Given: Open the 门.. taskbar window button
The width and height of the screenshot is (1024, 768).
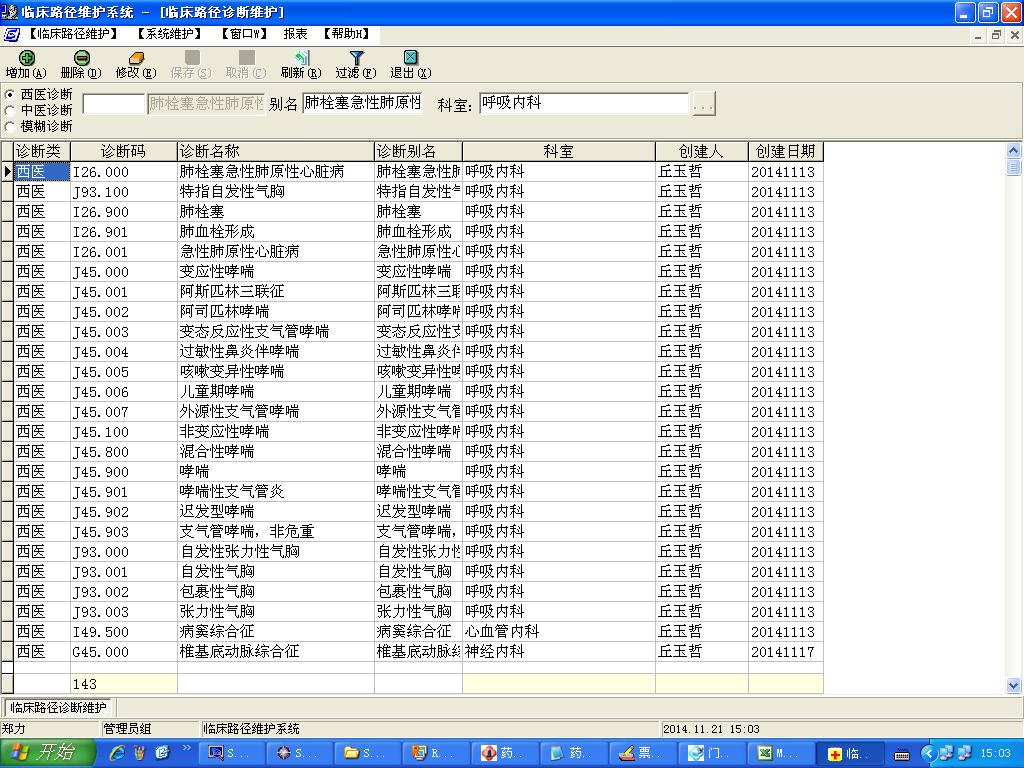Looking at the screenshot, I should pos(712,754).
